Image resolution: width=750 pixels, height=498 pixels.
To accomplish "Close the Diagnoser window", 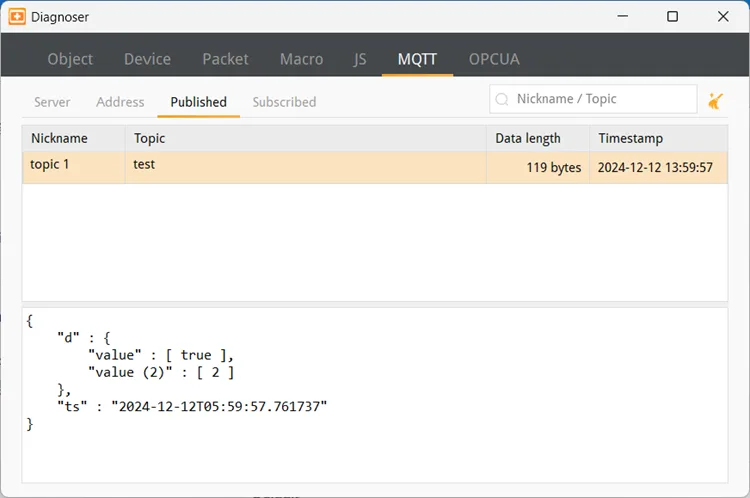I will [x=723, y=16].
